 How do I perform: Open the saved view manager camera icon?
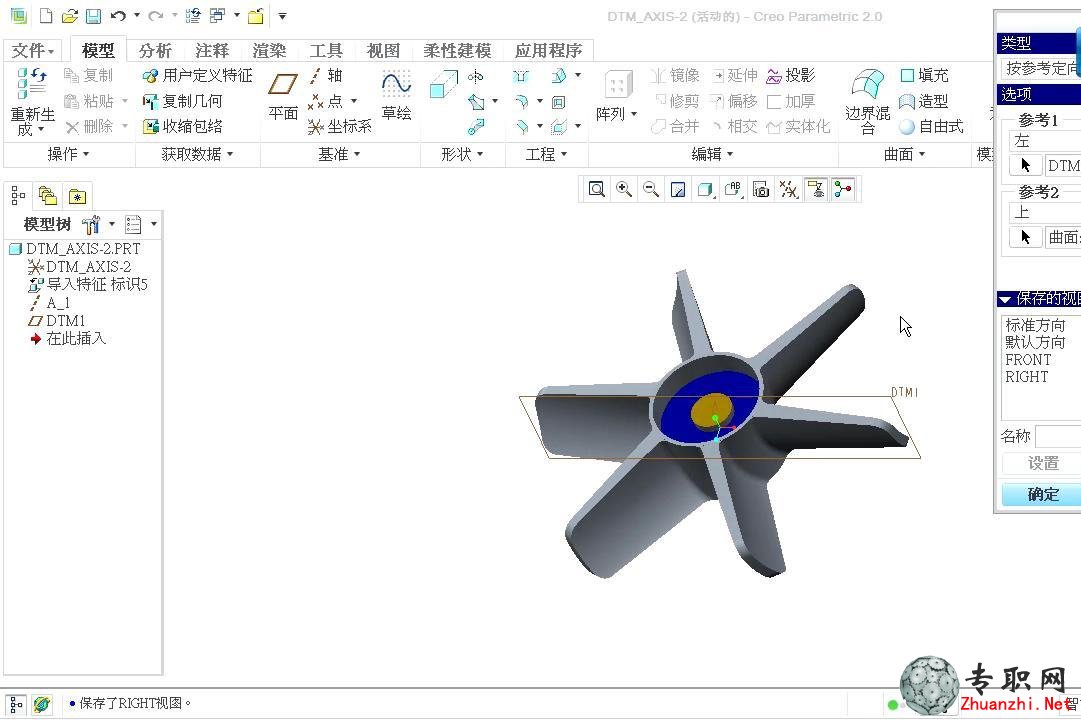(x=761, y=189)
